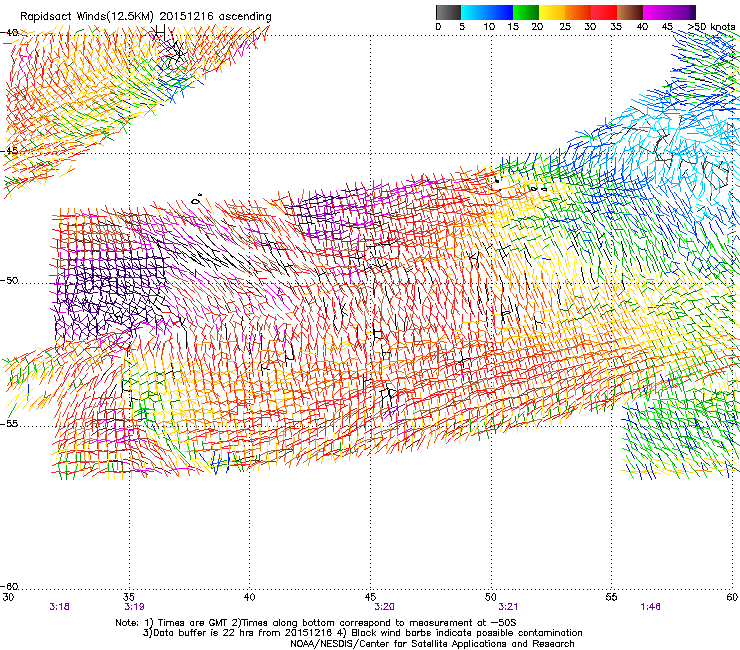Image resolution: width=740 pixels, height=650 pixels.
Task: Click the purple overpass time '3:21'
Action: (x=508, y=607)
